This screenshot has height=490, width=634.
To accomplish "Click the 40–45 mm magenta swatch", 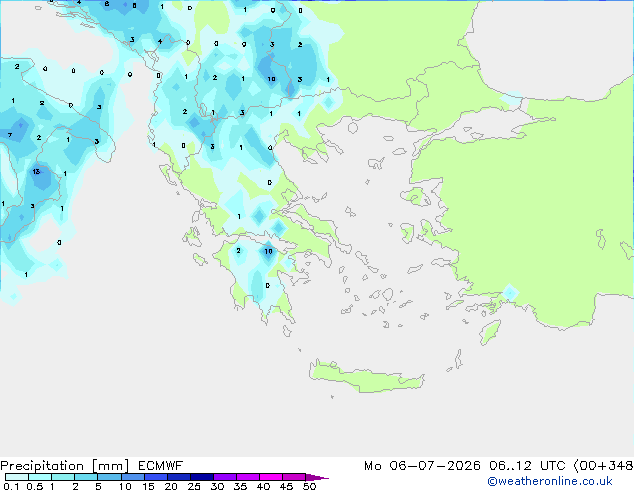I will point(271,477).
